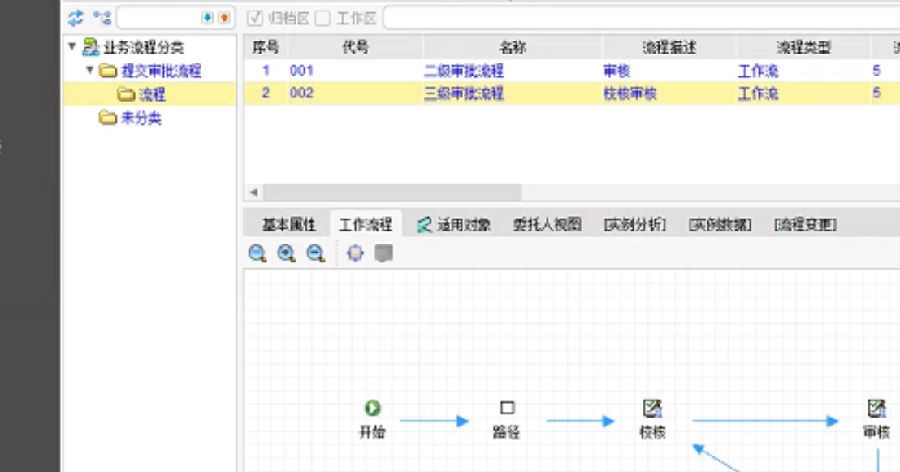Click the blue down arrow in the tree search box
The width and height of the screenshot is (900, 472).
click(207, 18)
